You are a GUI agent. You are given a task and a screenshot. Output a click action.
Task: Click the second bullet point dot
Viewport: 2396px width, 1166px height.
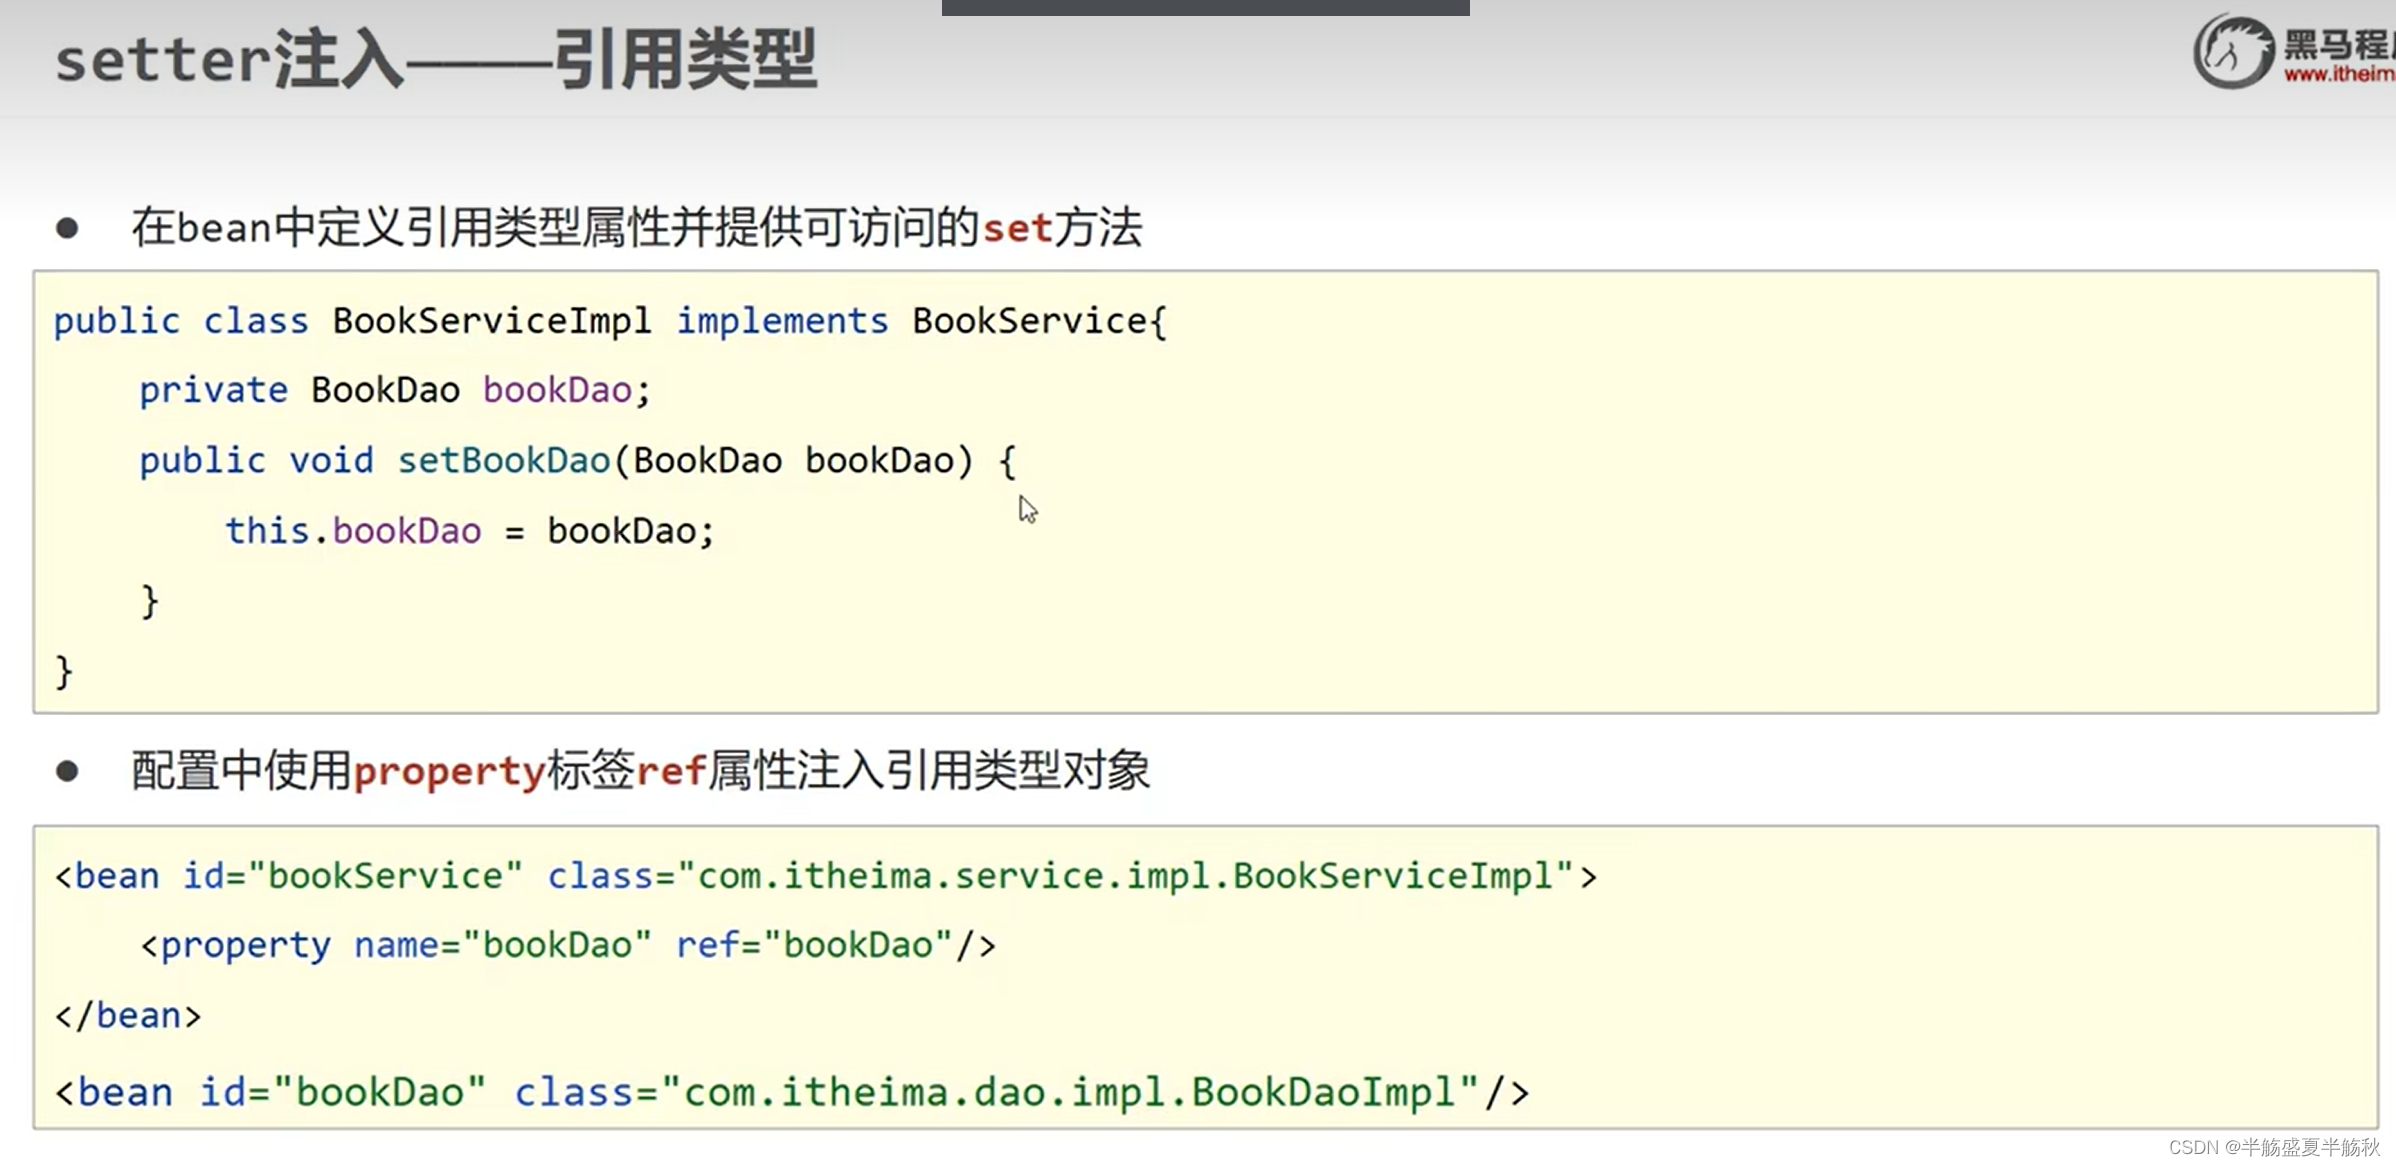click(x=67, y=771)
